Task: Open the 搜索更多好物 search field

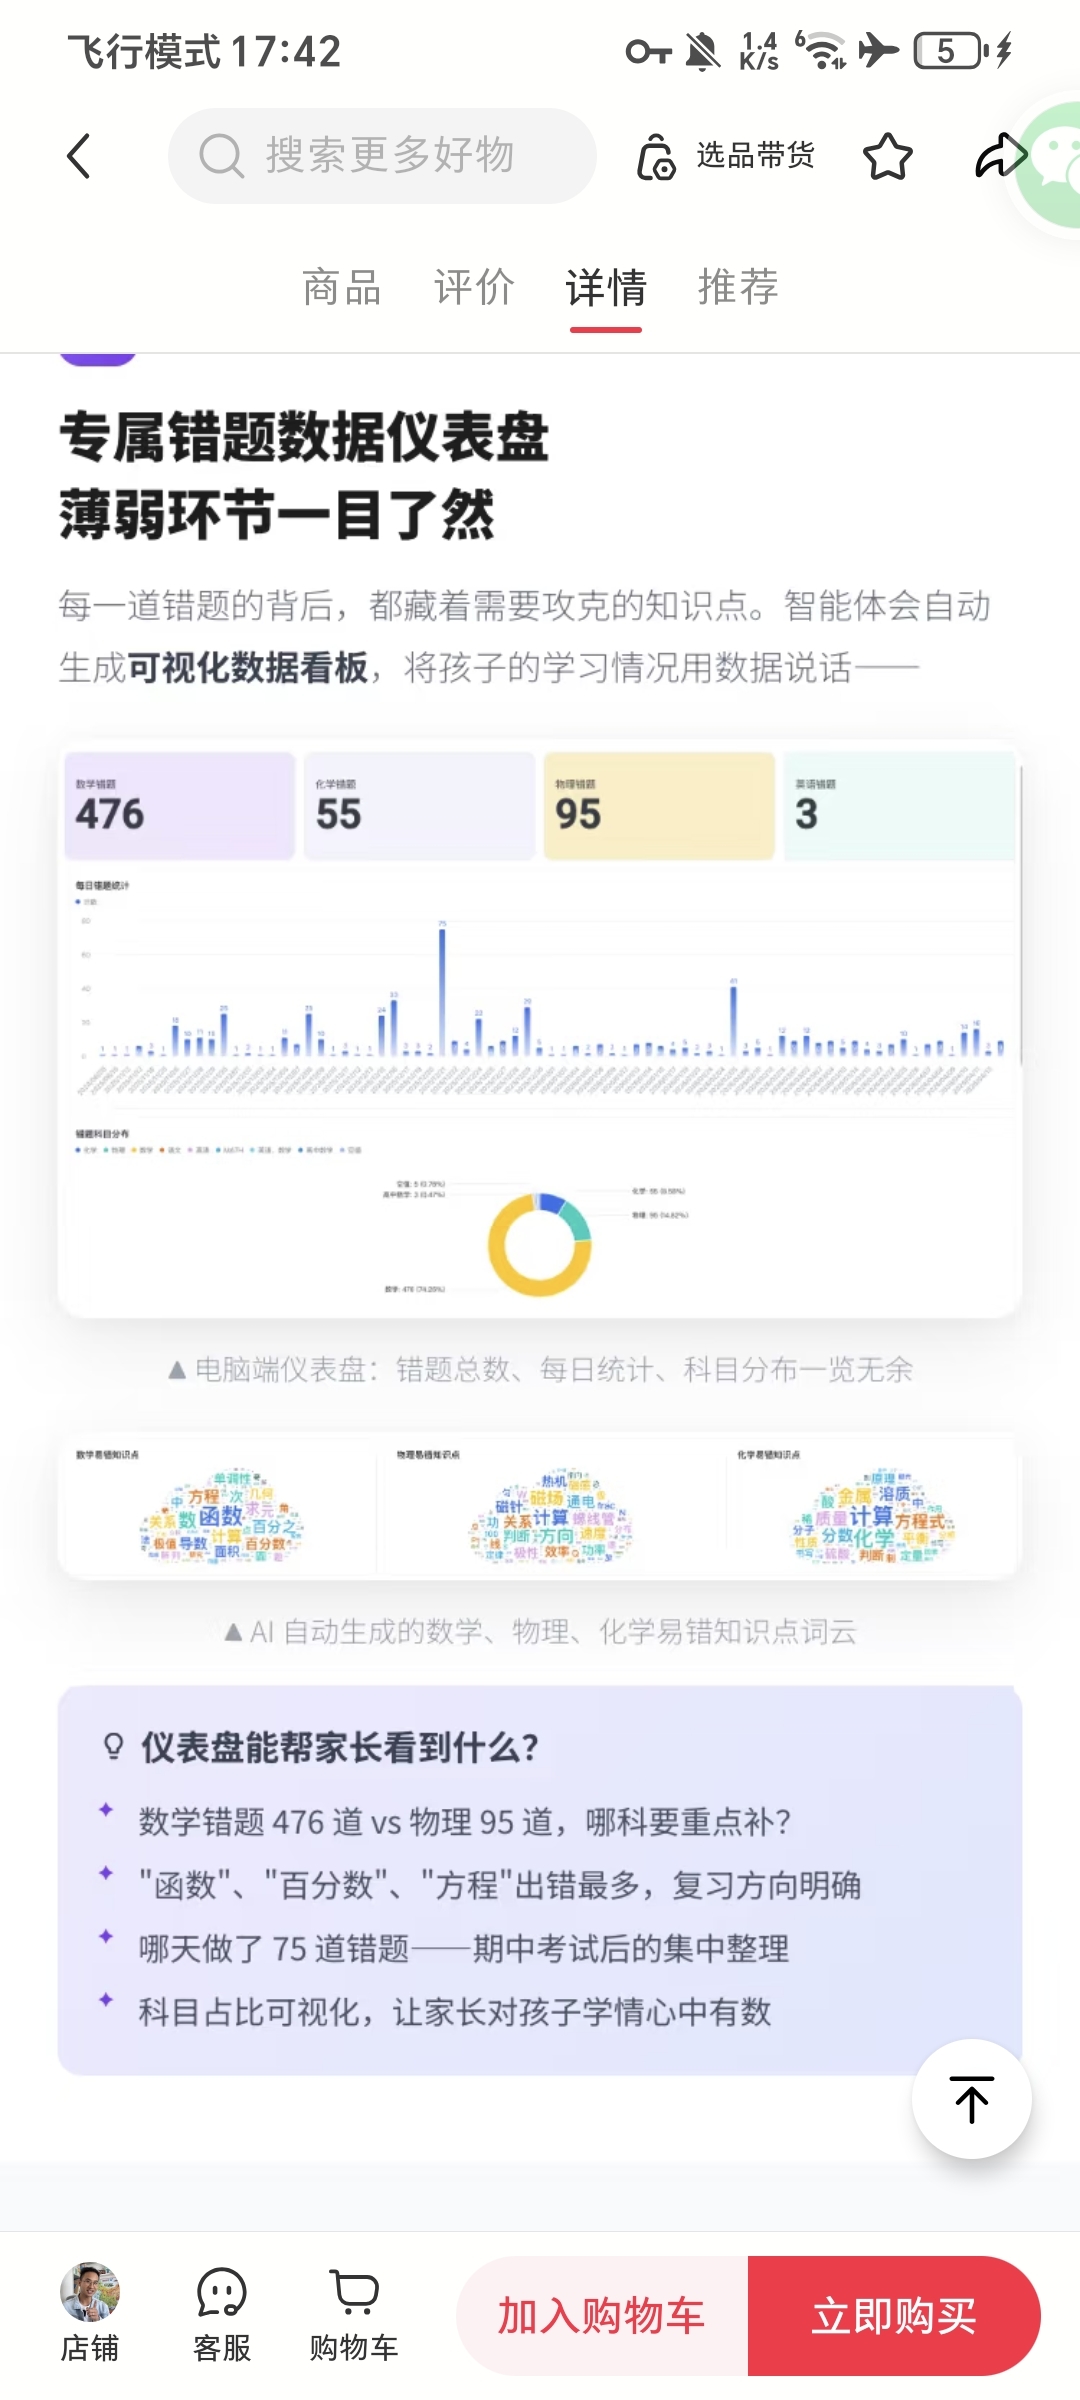Action: click(x=382, y=156)
